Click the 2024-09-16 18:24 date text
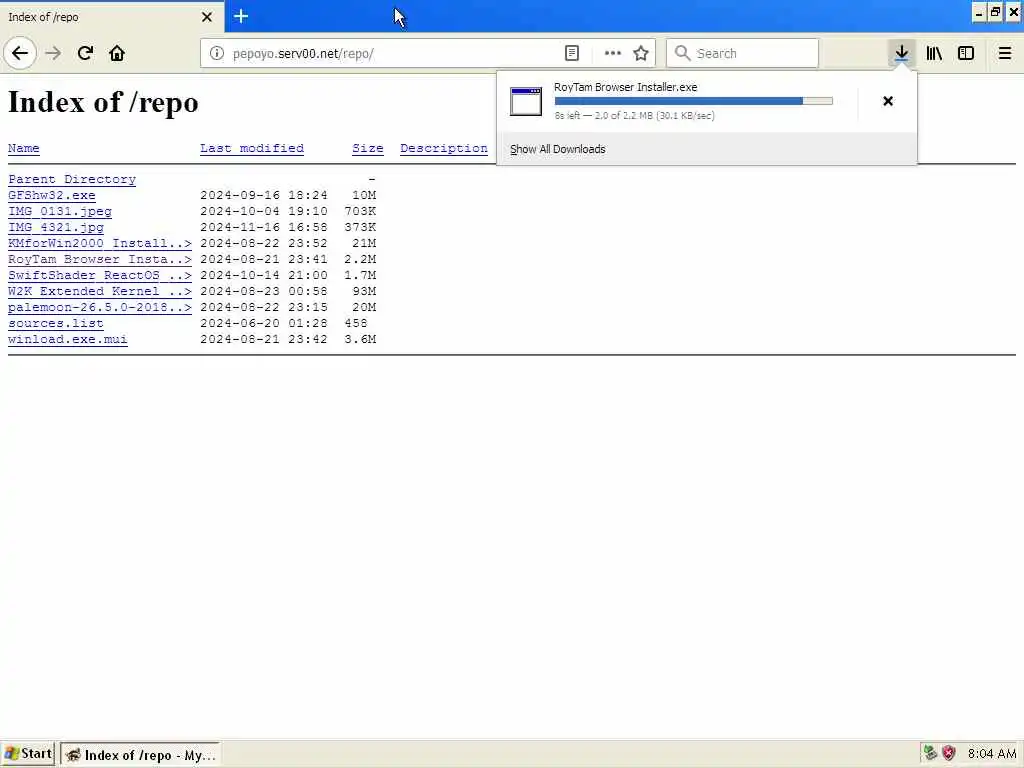 [264, 195]
